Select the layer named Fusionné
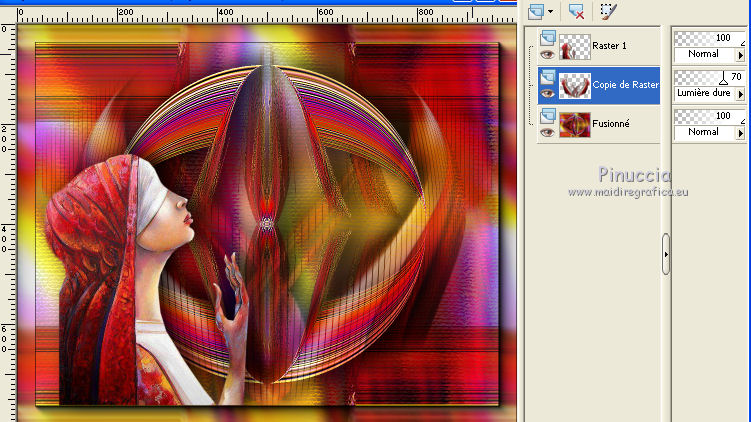The height and width of the screenshot is (422, 751). tap(611, 124)
